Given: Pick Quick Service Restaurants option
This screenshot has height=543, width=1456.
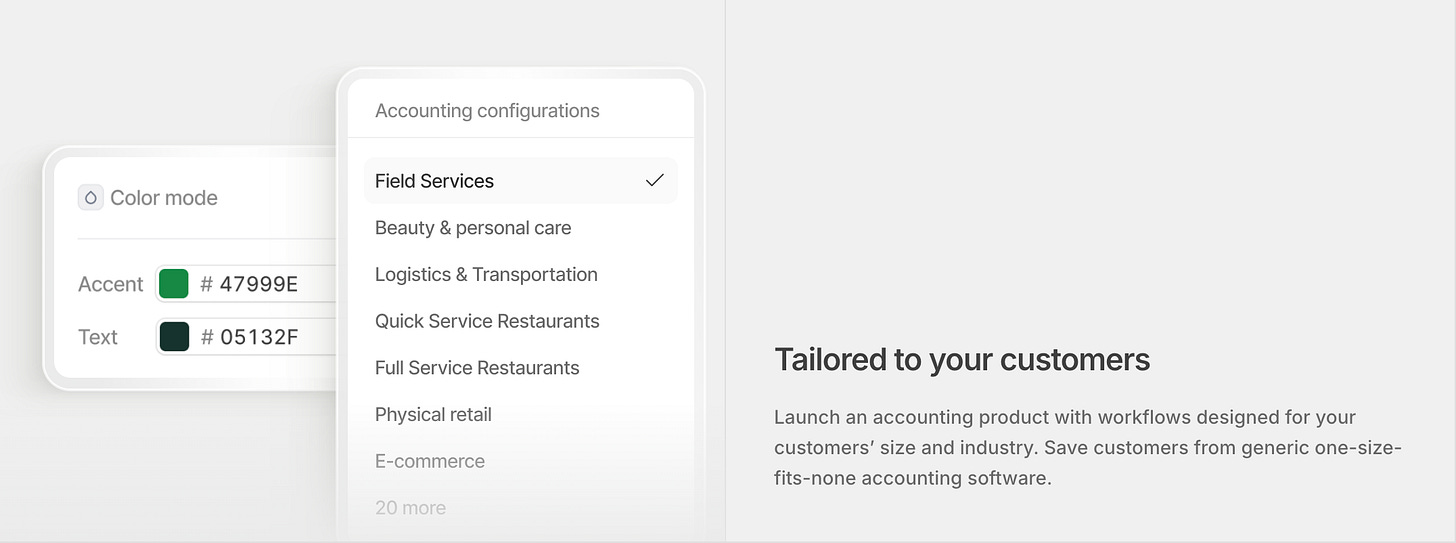Looking at the screenshot, I should click(x=487, y=321).
